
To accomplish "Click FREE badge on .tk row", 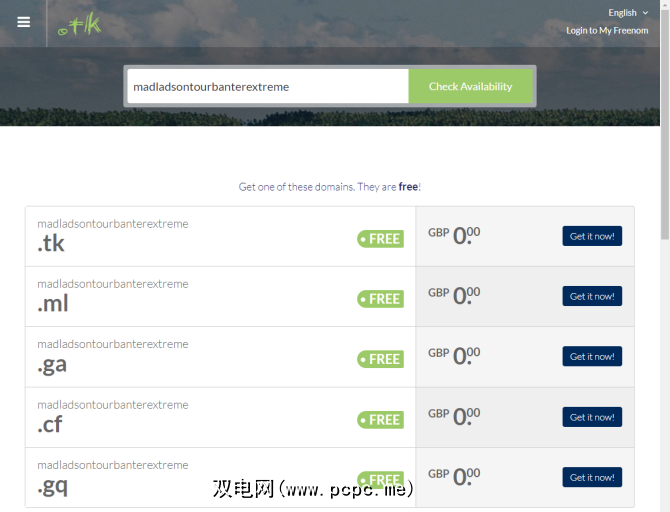I will pyautogui.click(x=380, y=239).
